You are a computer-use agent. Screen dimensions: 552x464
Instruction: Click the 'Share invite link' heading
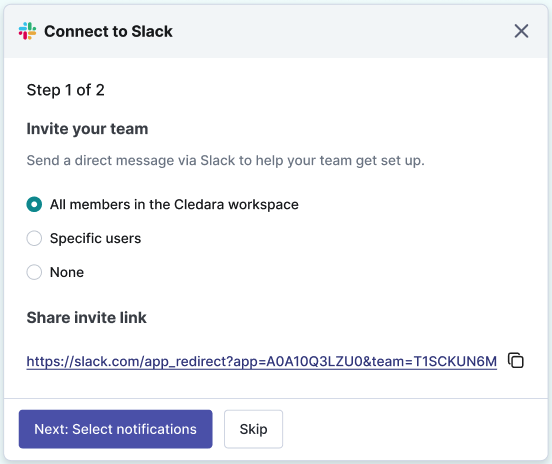click(x=87, y=318)
